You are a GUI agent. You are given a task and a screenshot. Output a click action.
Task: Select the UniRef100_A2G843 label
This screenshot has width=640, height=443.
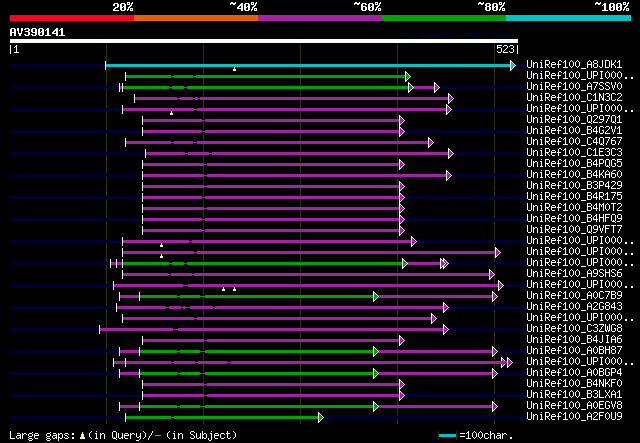pyautogui.click(x=574, y=307)
